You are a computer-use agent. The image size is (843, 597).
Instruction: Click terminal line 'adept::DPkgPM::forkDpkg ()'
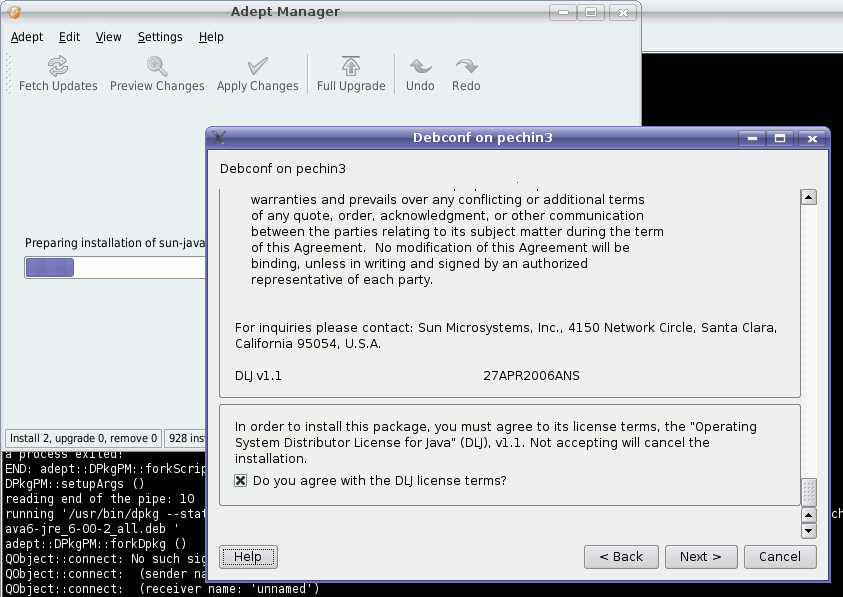tap(96, 544)
